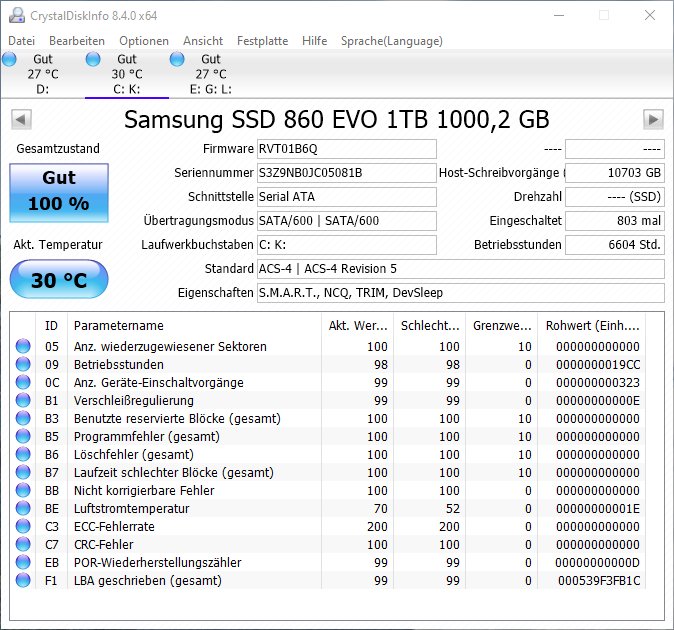Click the status orb for attribute 05
This screenshot has width=674, height=630.
[23, 346]
